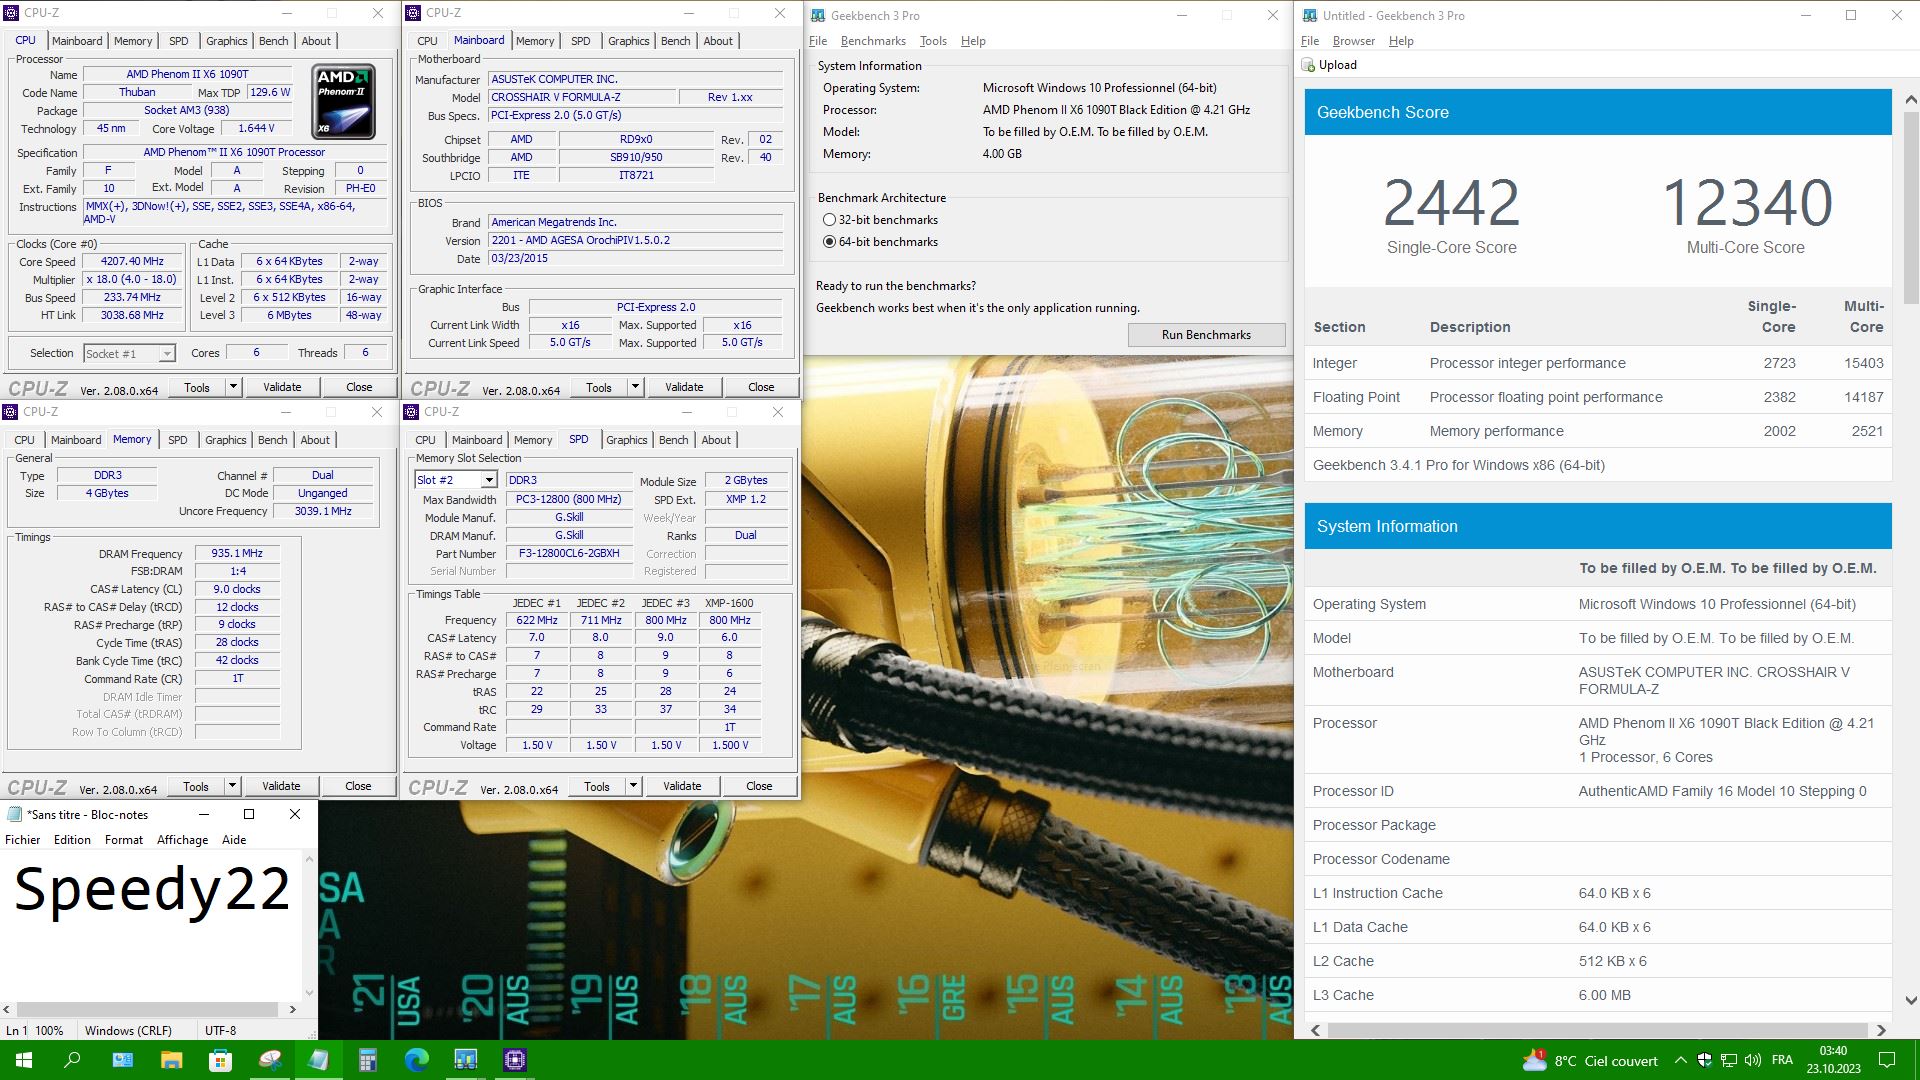Screen dimensions: 1920x1080
Task: Click Validate in SPD window
Action: pos(682,786)
